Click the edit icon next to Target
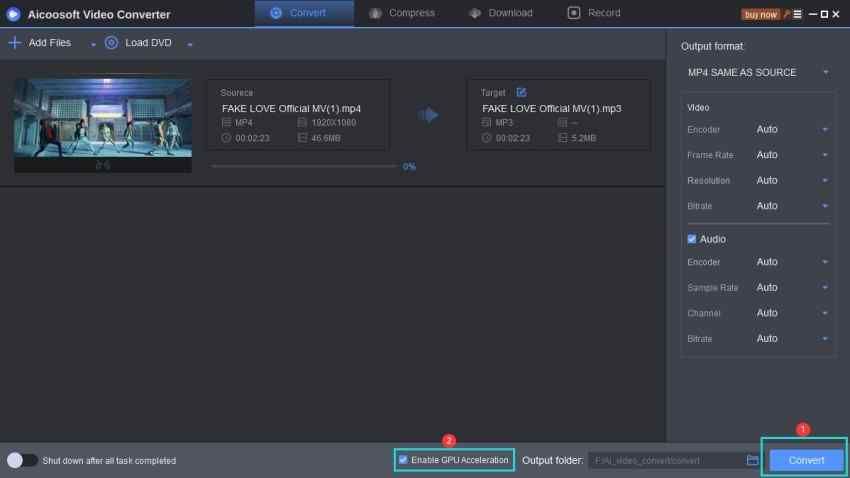The image size is (850, 478). point(521,92)
